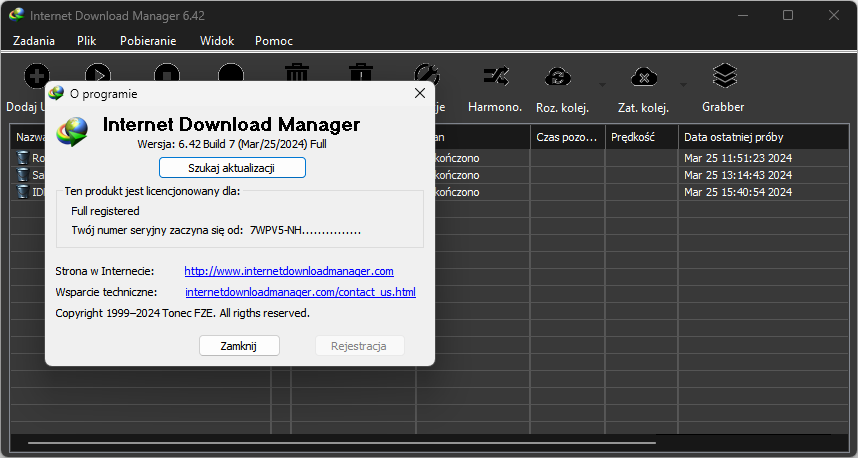
Task: Expand the Zat. kolej. dropdown arrow
Action: click(683, 85)
